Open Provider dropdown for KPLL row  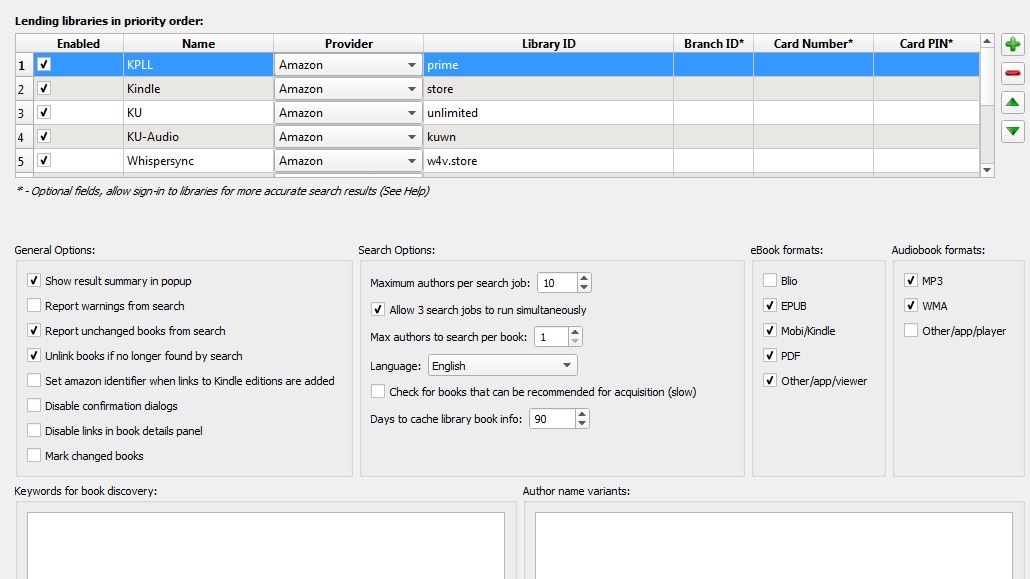[348, 64]
